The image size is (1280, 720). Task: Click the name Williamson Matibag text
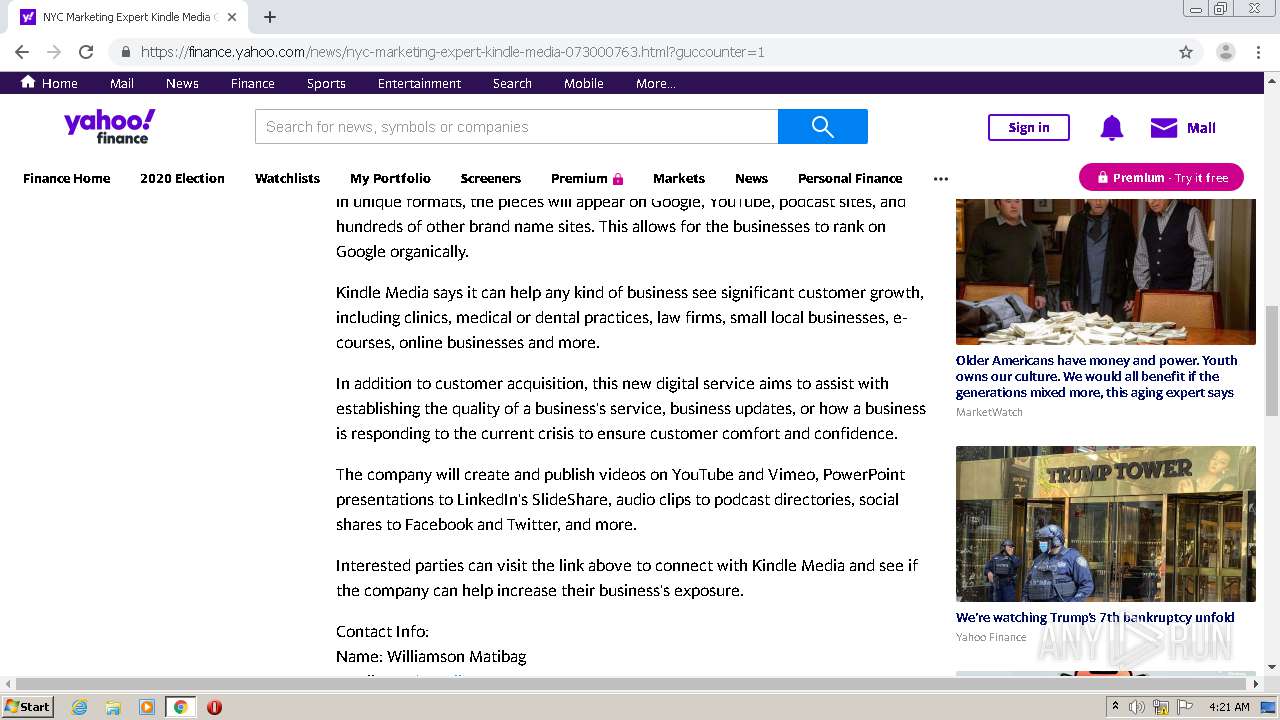click(x=456, y=656)
